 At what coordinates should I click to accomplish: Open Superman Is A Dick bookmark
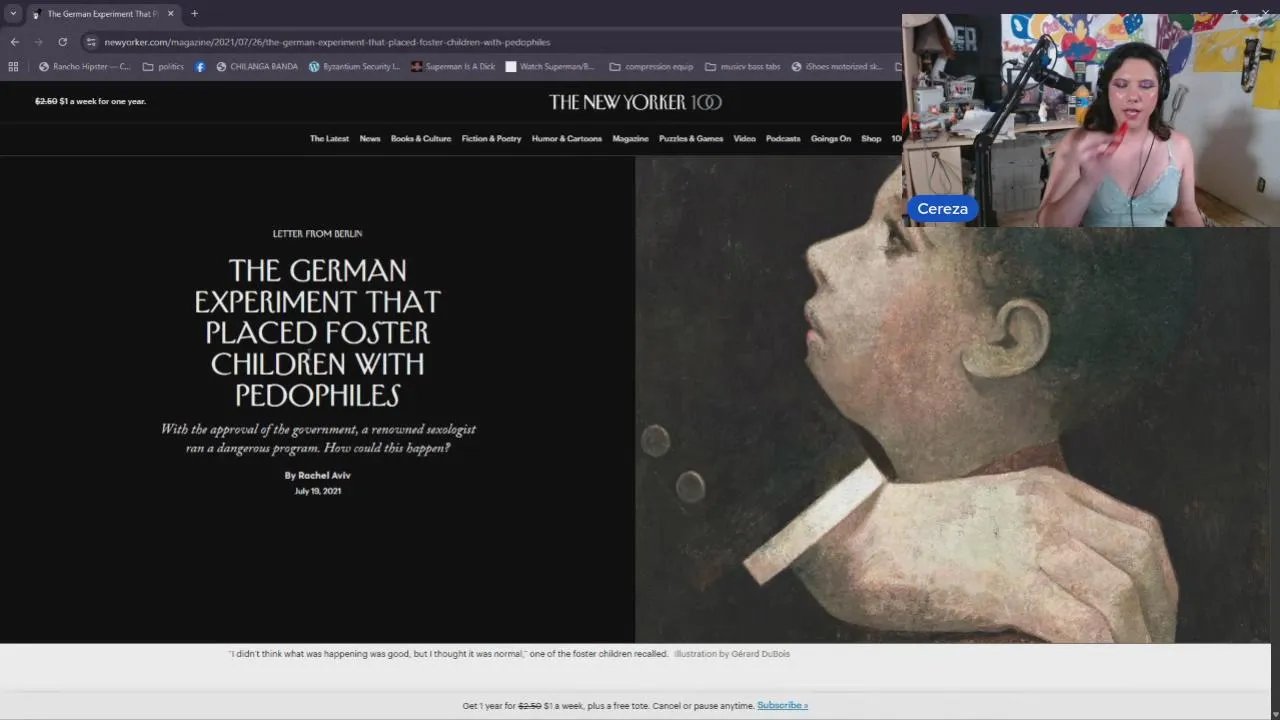coord(453,67)
